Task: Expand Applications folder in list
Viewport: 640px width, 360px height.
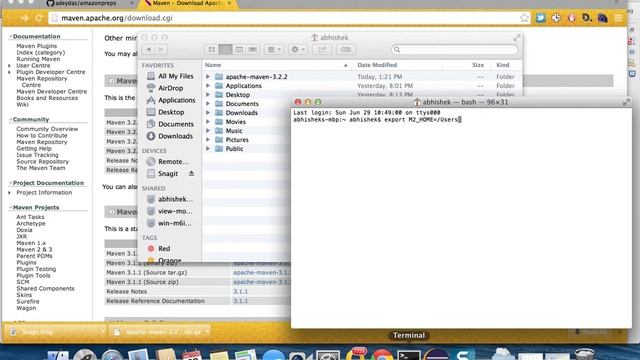Action: coord(208,85)
